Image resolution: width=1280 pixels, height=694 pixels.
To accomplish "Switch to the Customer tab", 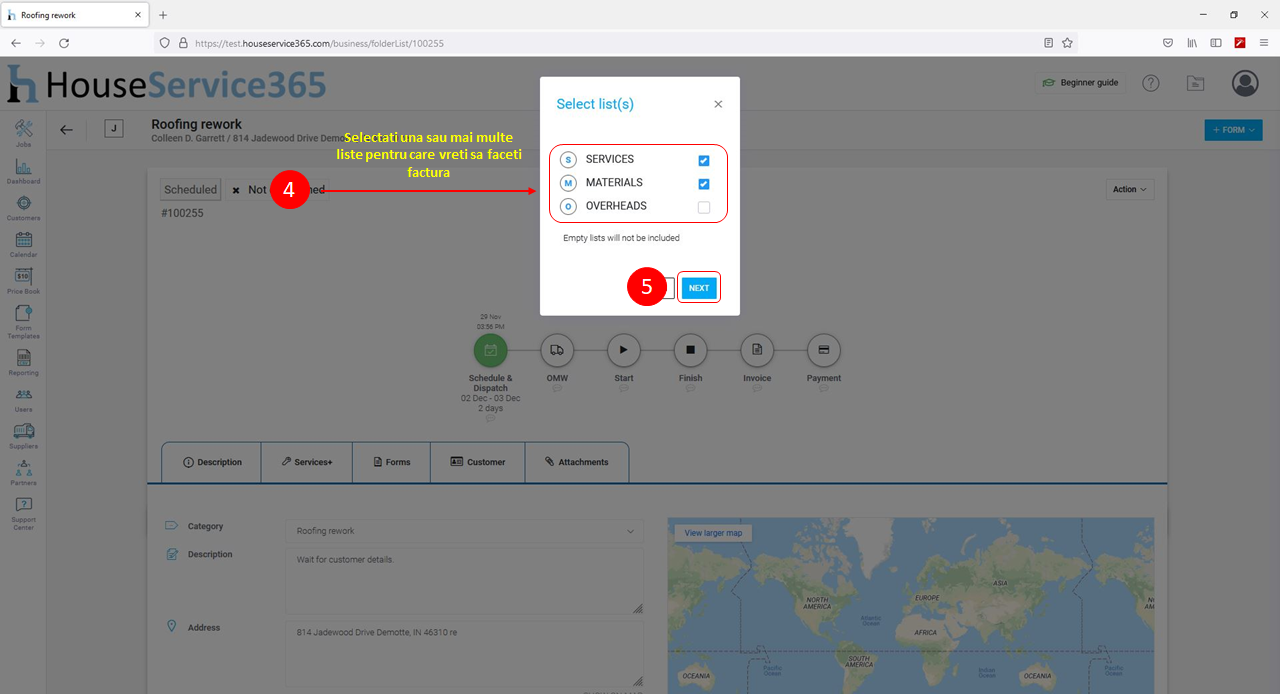I will pyautogui.click(x=477, y=462).
